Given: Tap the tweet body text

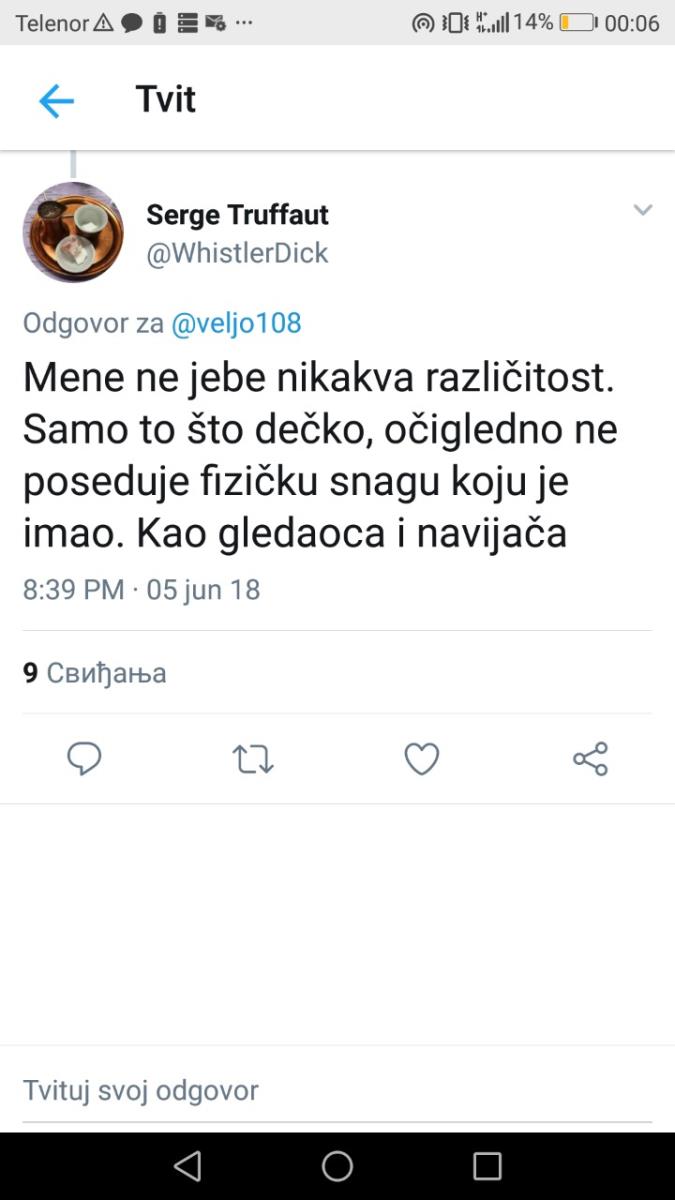Looking at the screenshot, I should (x=320, y=453).
